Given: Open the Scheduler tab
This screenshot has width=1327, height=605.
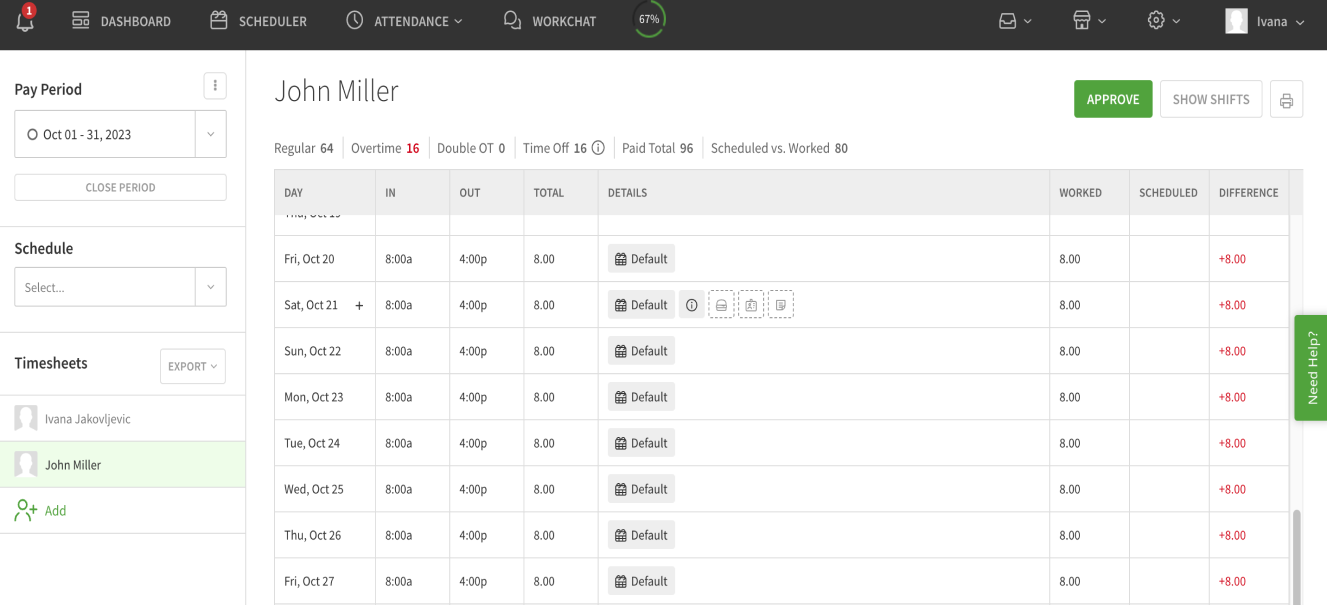Looking at the screenshot, I should [x=258, y=21].
